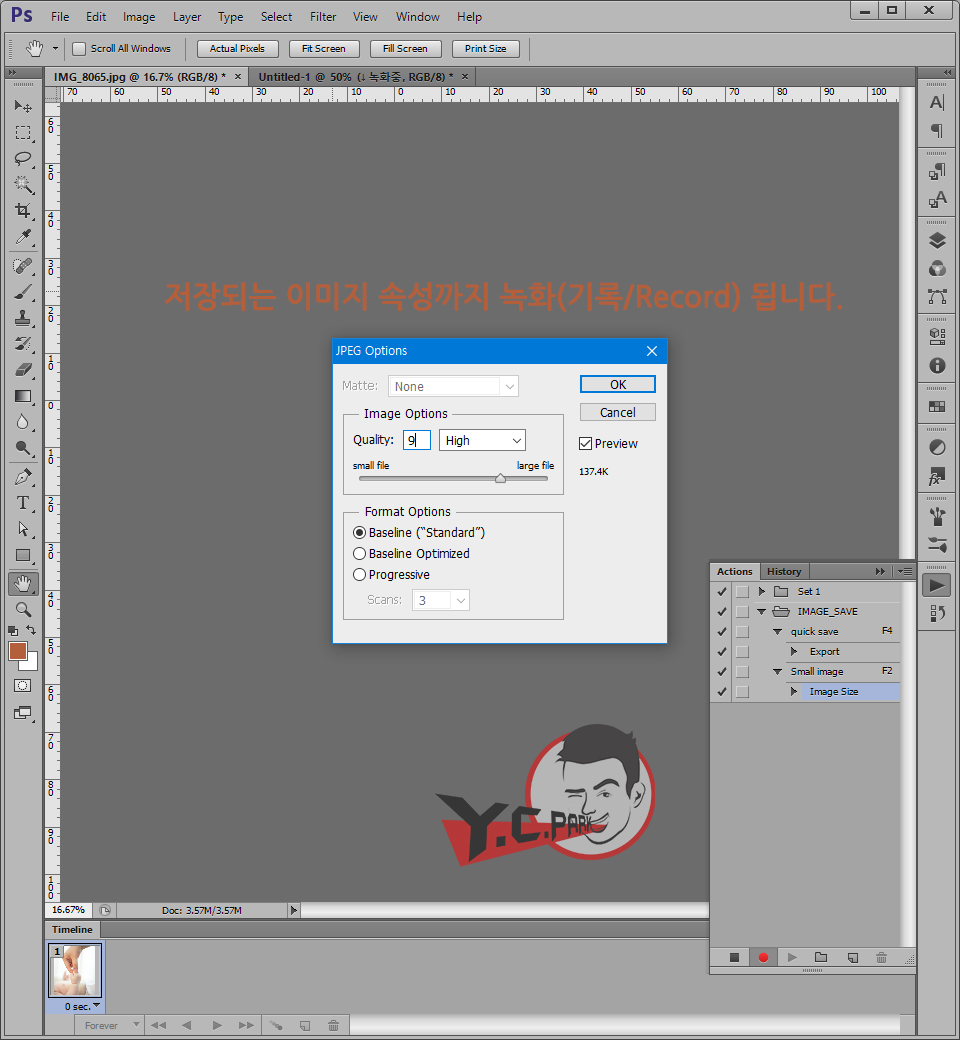
Task: Swap foreground and background colors
Action: (31, 629)
